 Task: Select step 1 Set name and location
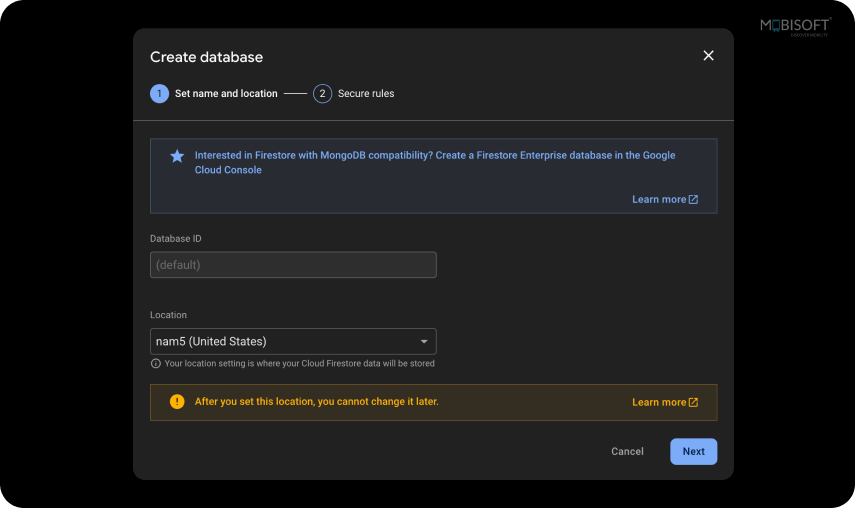coord(214,94)
